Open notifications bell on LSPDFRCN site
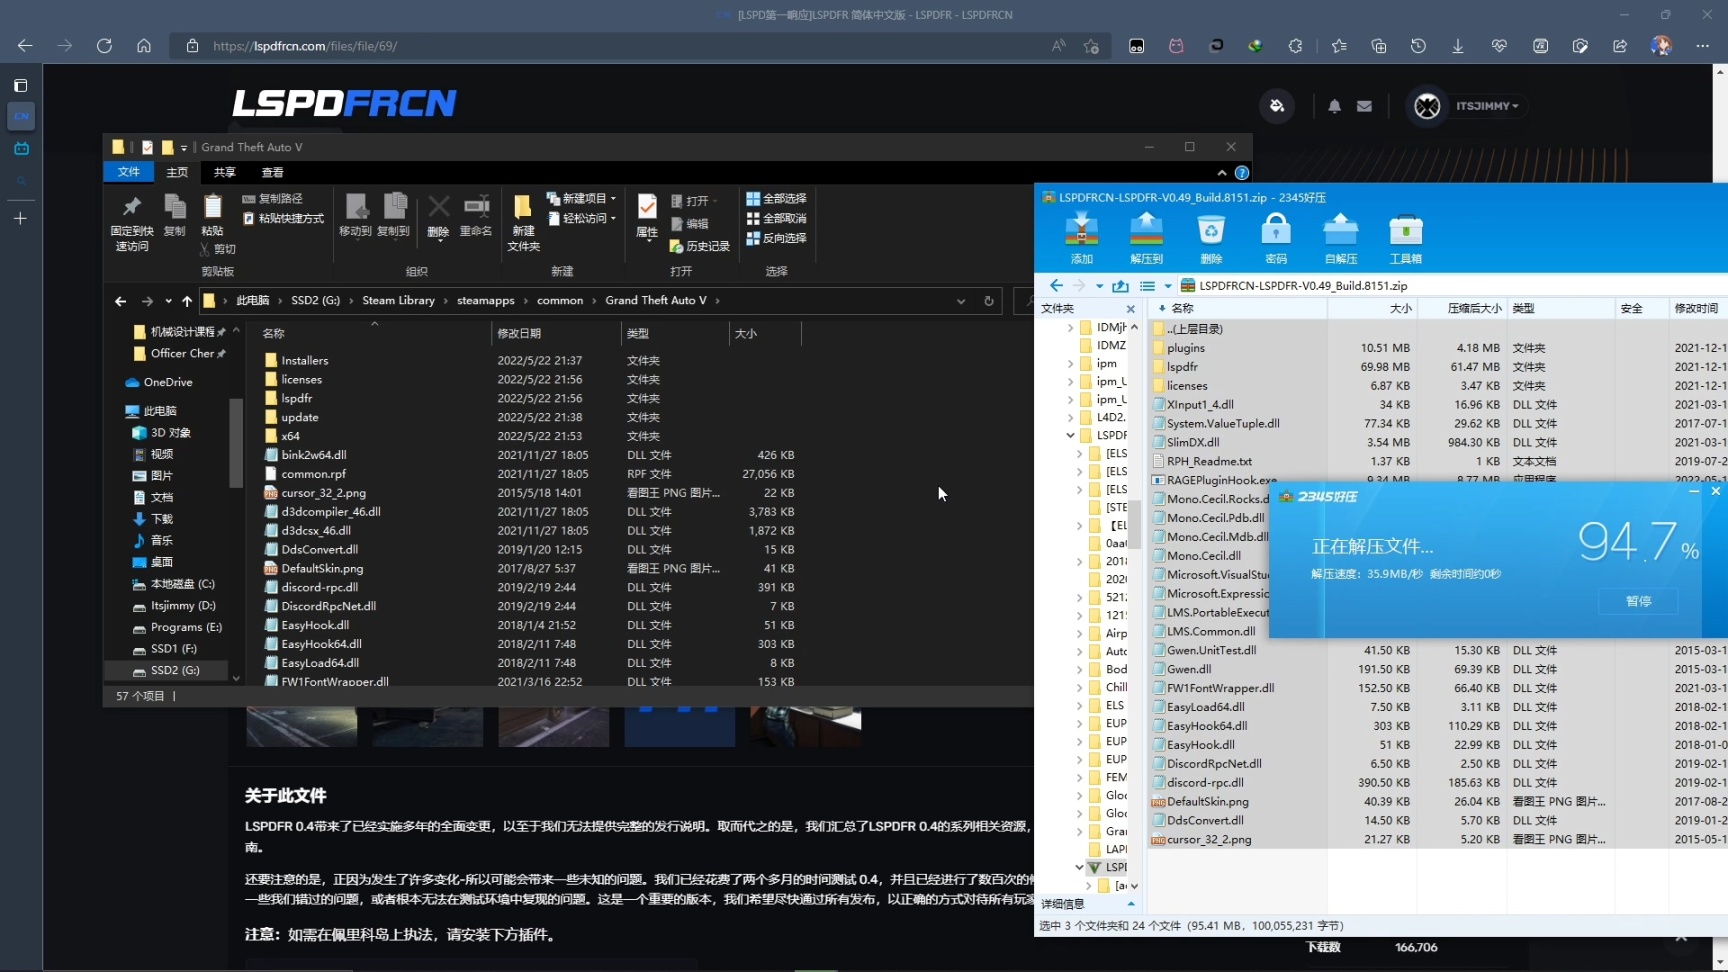Image resolution: width=1728 pixels, height=972 pixels. pos(1334,106)
